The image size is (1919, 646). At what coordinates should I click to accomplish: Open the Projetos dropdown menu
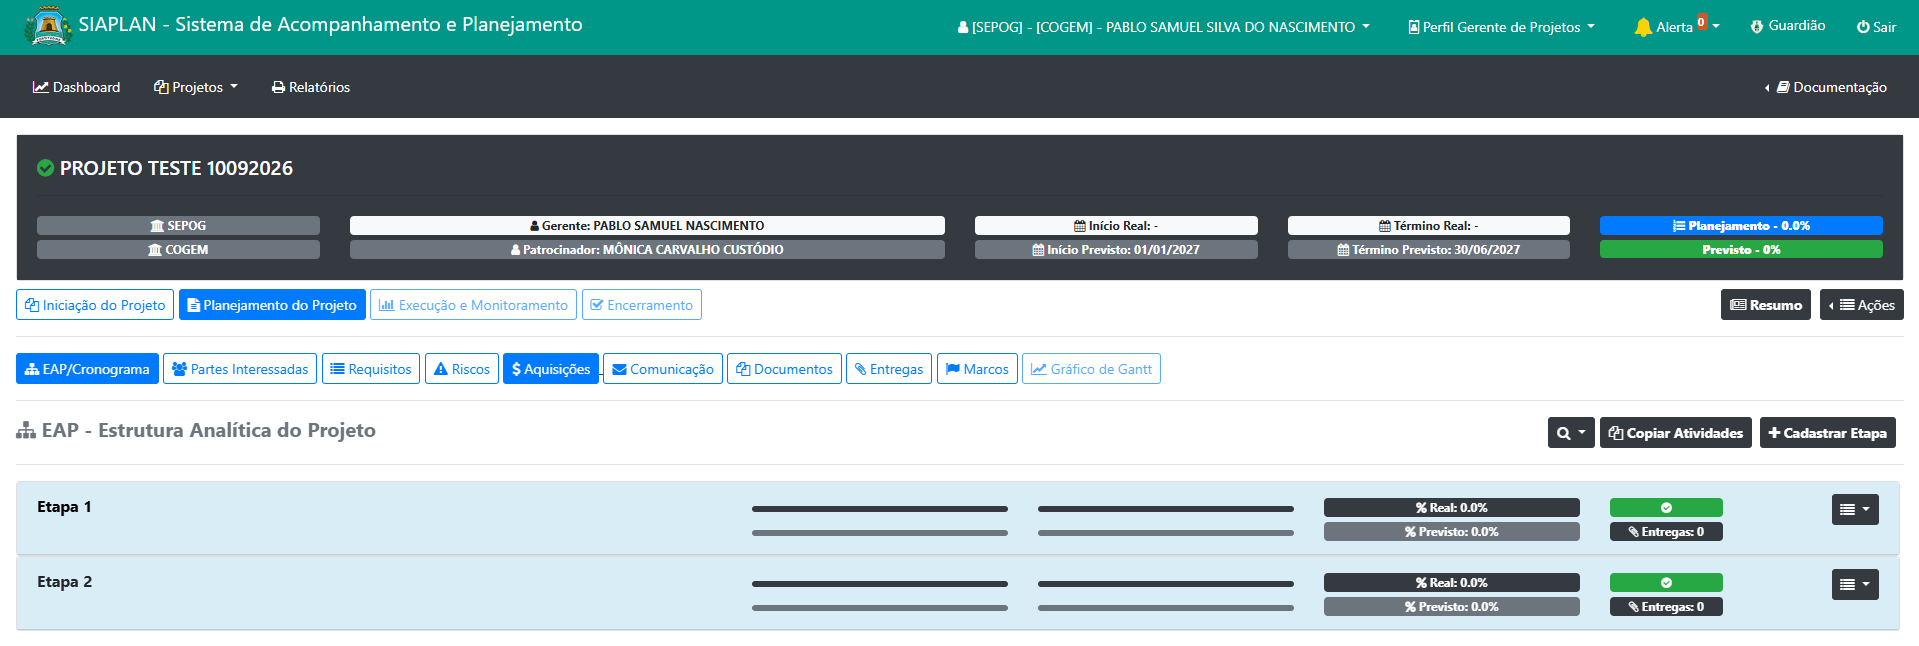click(x=196, y=87)
